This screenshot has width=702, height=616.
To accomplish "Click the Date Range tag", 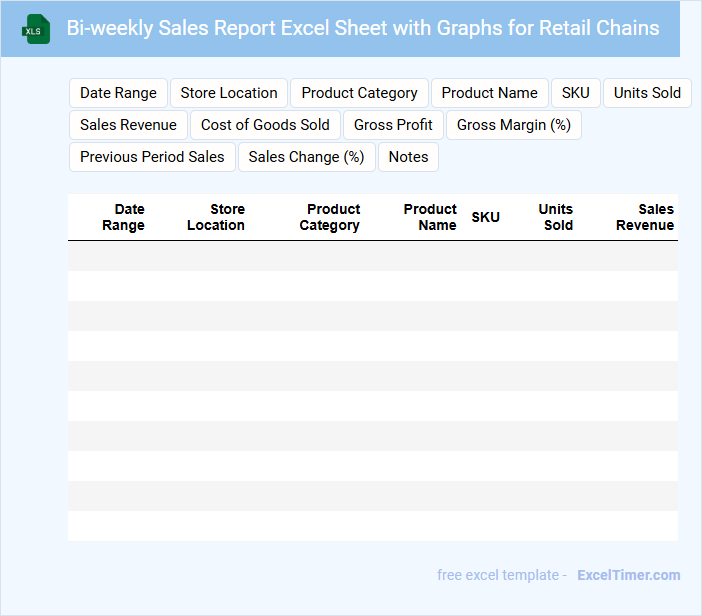I will tap(118, 93).
